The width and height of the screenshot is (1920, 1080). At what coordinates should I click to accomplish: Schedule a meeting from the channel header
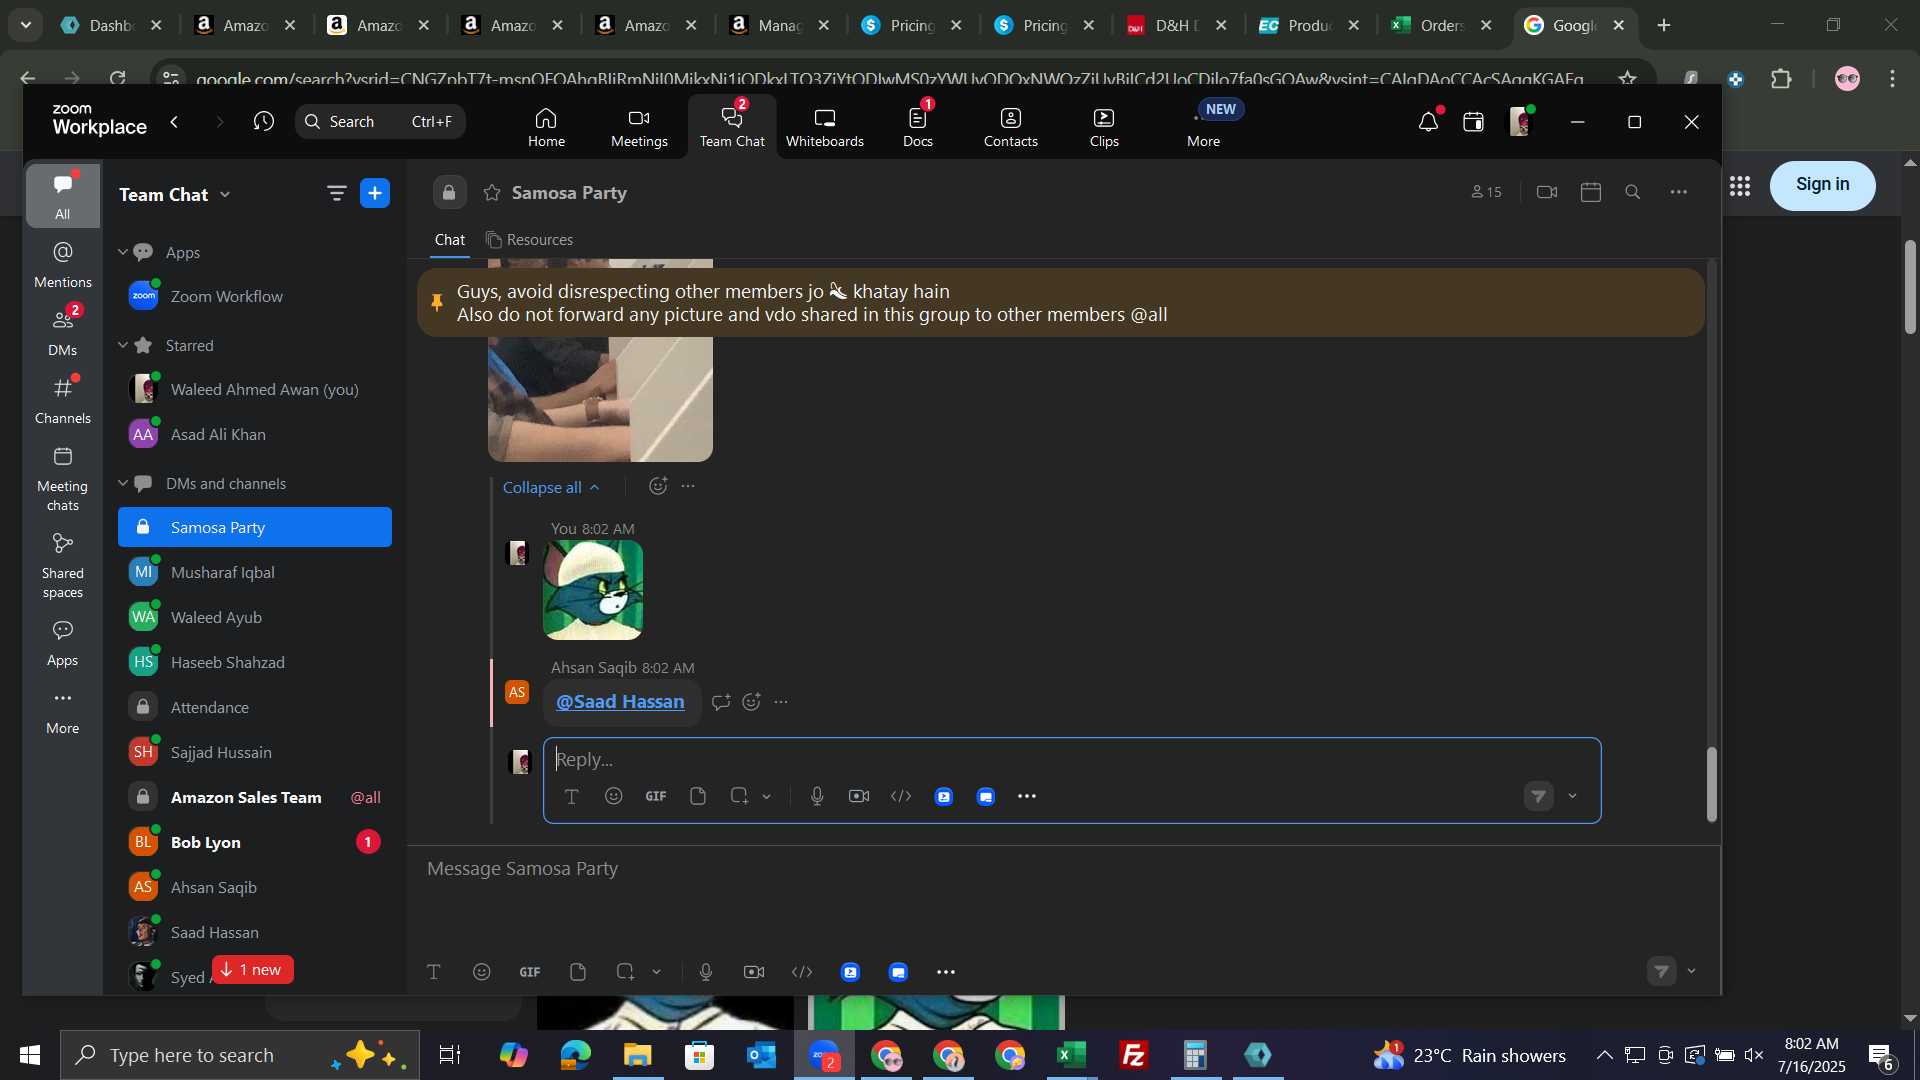(x=1591, y=192)
